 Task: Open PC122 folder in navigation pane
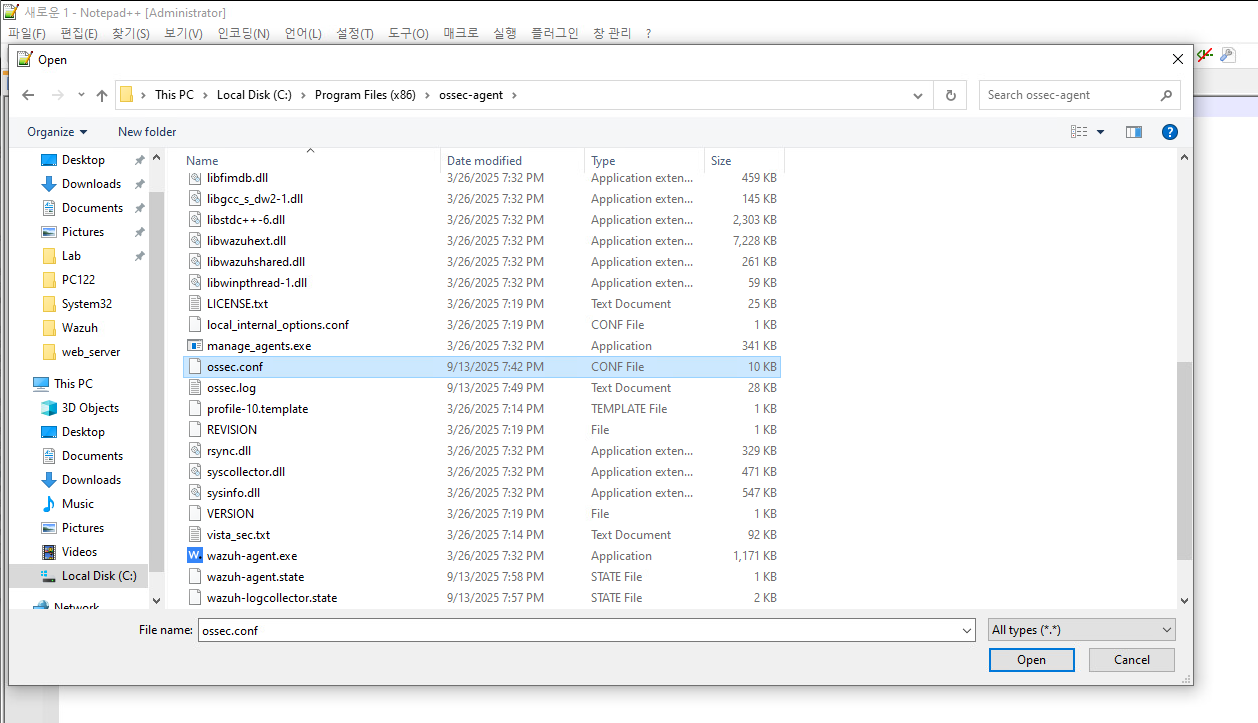click(x=78, y=280)
